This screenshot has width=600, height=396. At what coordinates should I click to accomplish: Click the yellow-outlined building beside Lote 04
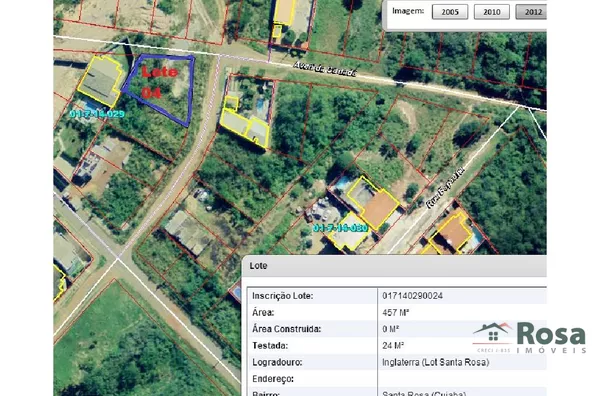click(x=101, y=81)
